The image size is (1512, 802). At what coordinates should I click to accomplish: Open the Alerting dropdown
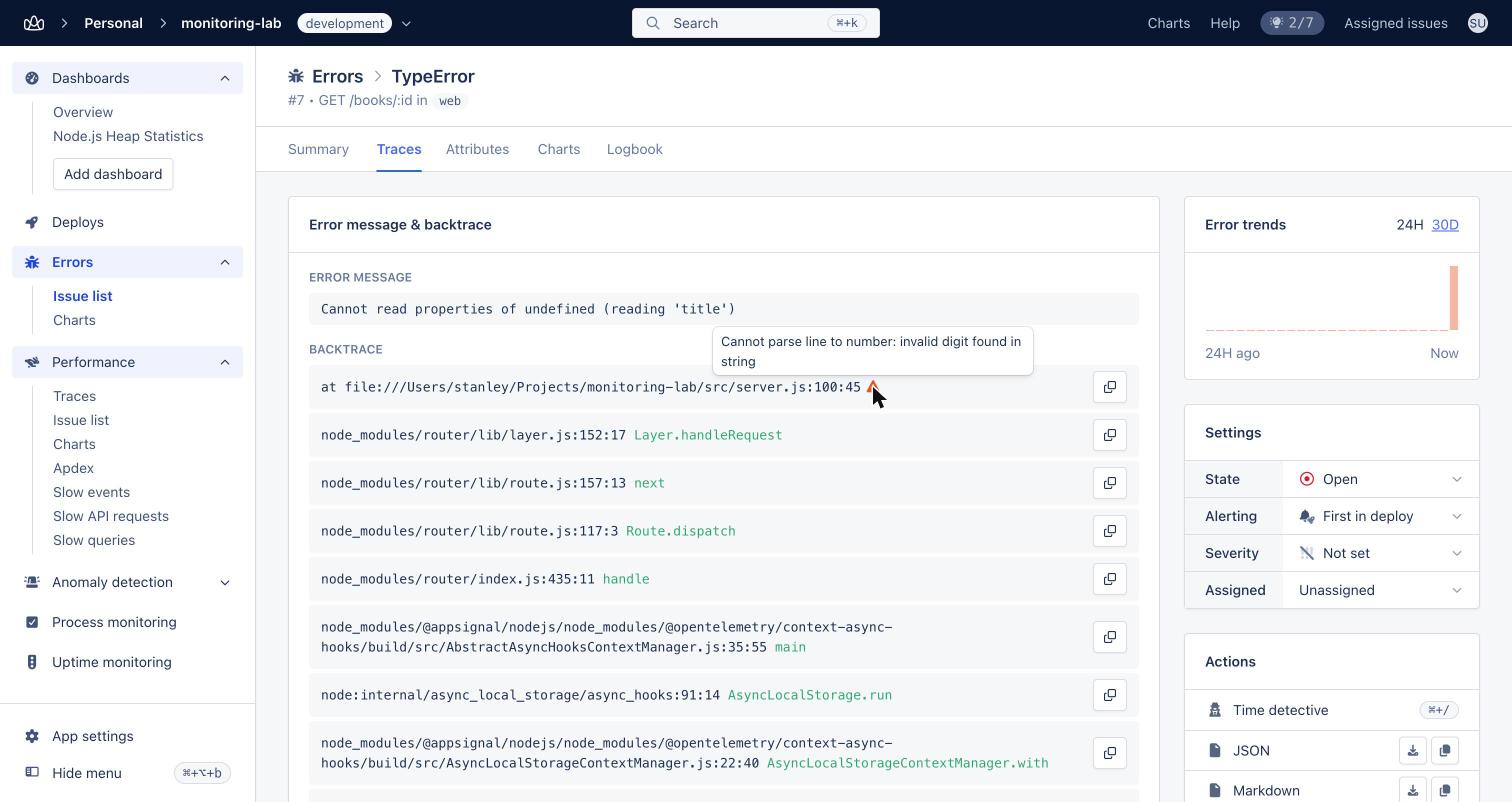tap(1380, 516)
